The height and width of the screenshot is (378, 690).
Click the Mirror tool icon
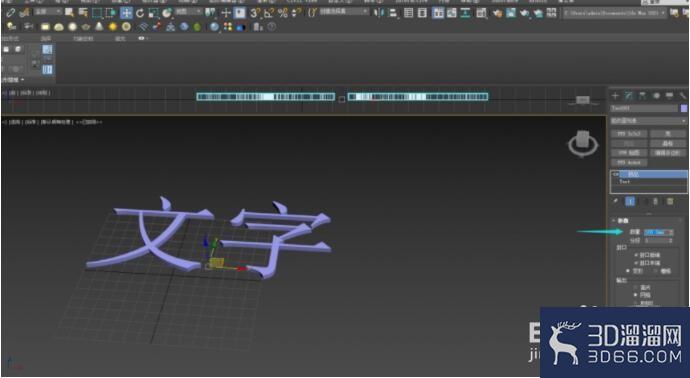pyautogui.click(x=378, y=13)
